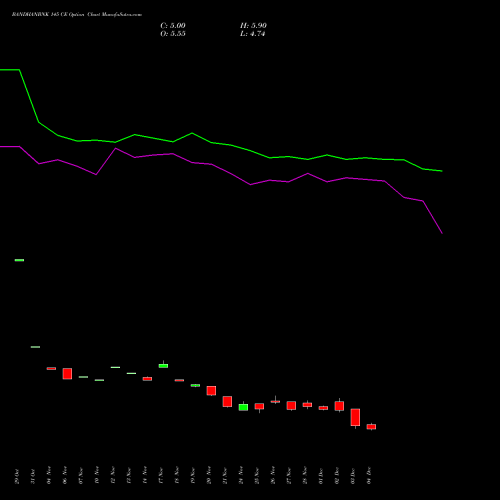The height and width of the screenshot is (500, 500).
Task: Select the close value C: 5.00
Action: (173, 26)
